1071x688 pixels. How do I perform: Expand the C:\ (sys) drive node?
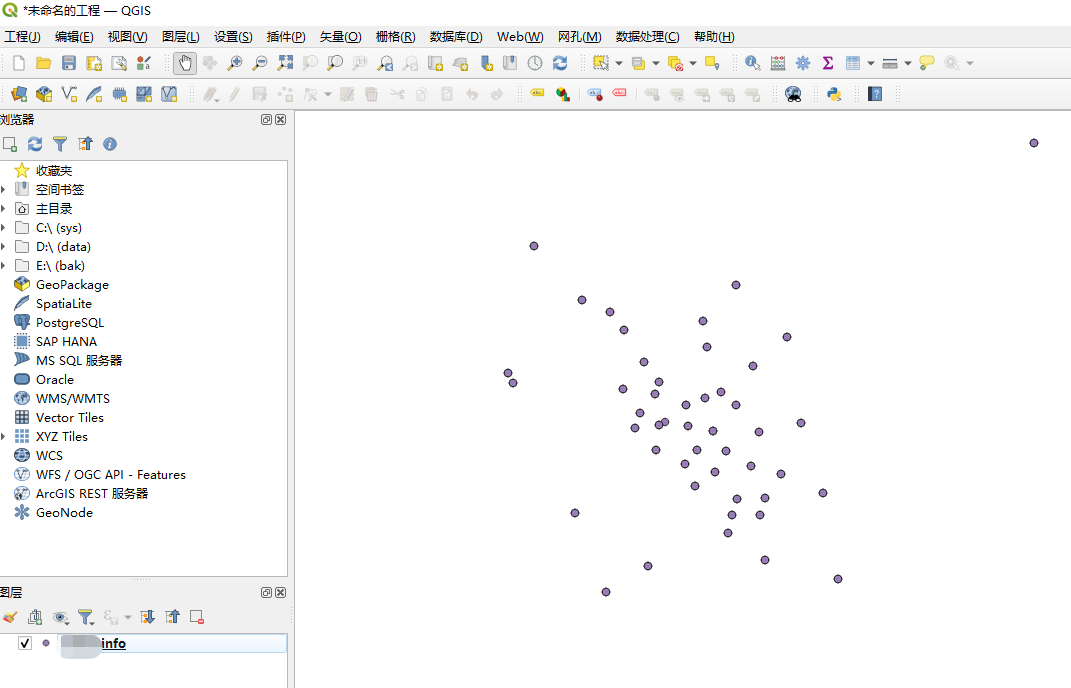(x=4, y=228)
